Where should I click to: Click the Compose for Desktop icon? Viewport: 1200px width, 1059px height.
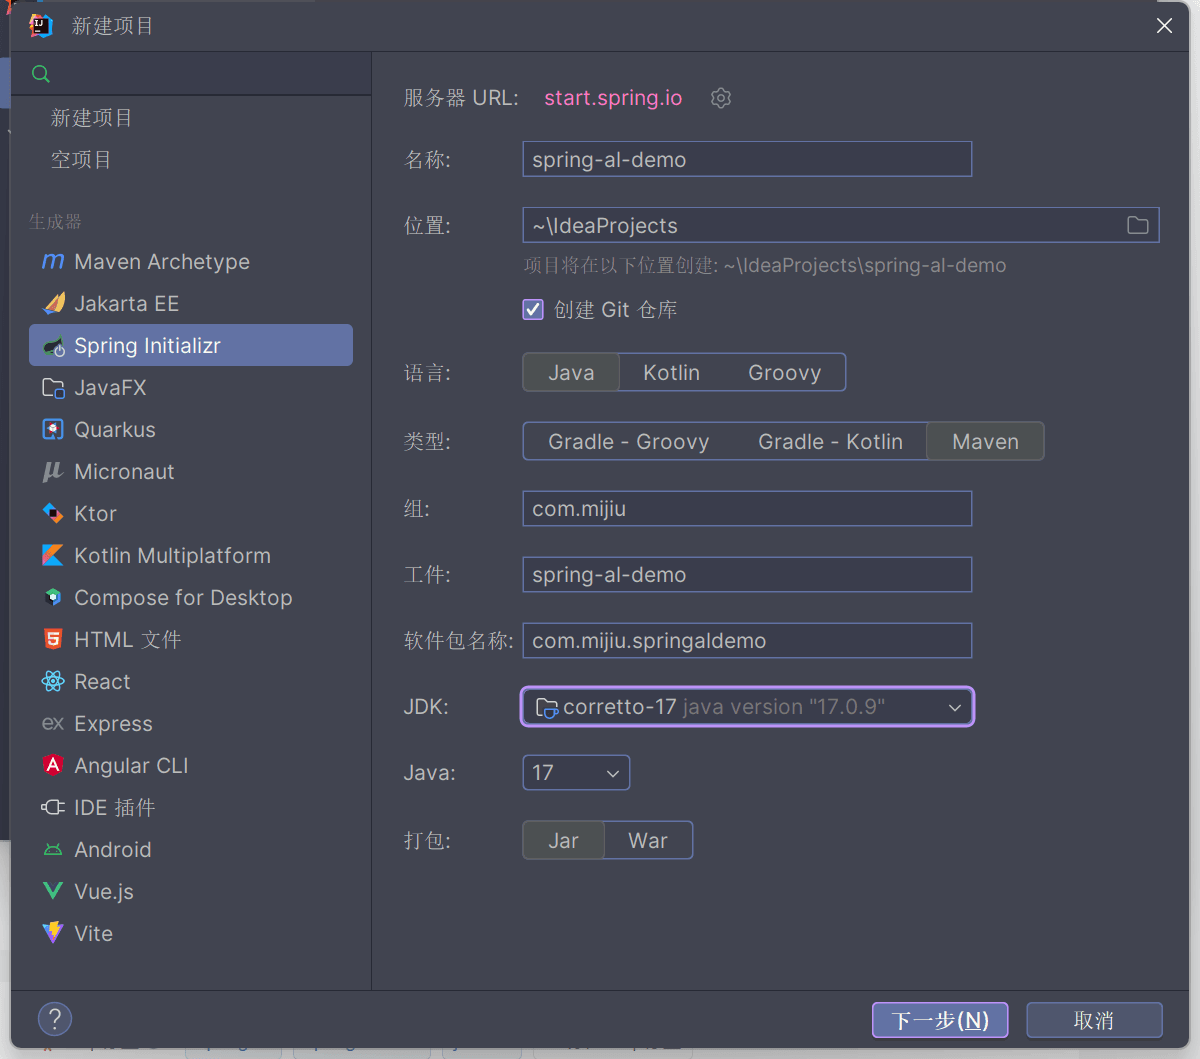point(53,598)
